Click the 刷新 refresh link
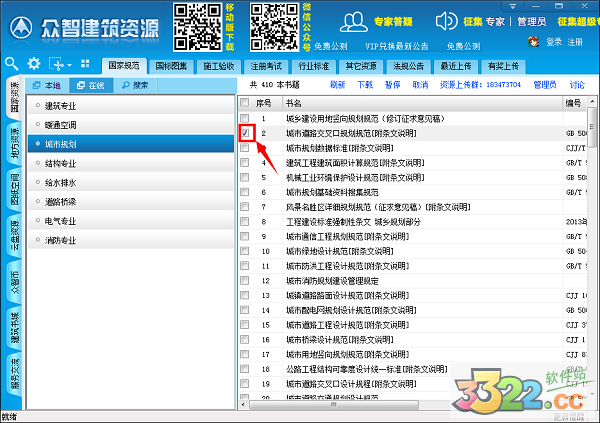Image resolution: width=600 pixels, height=423 pixels. 338,85
